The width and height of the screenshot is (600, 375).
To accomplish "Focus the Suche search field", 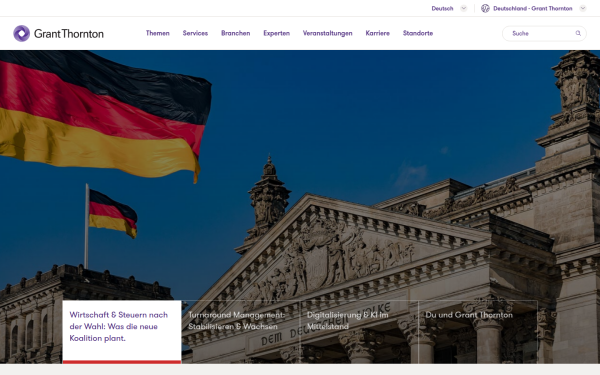I will (544, 34).
